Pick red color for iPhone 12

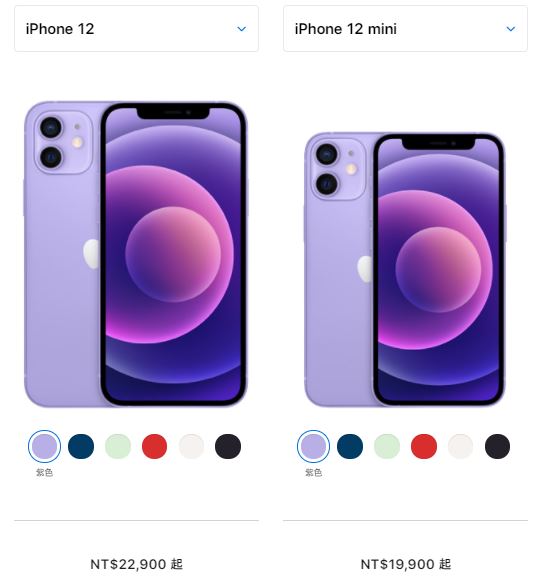pyautogui.click(x=154, y=446)
